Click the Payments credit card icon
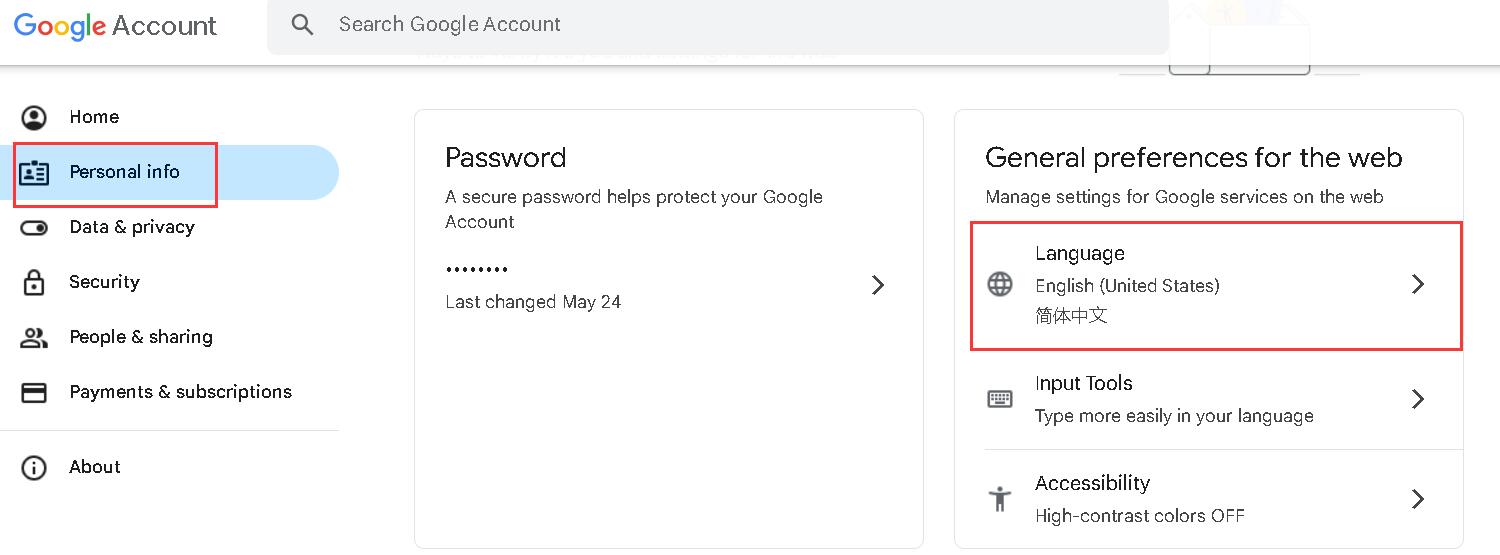Screen dimensions: 1500x555 pos(34,393)
